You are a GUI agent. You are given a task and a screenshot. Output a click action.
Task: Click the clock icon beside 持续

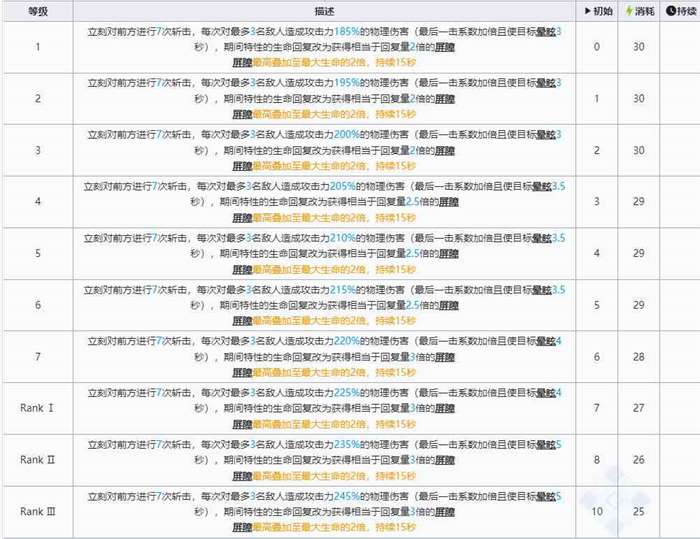point(671,11)
